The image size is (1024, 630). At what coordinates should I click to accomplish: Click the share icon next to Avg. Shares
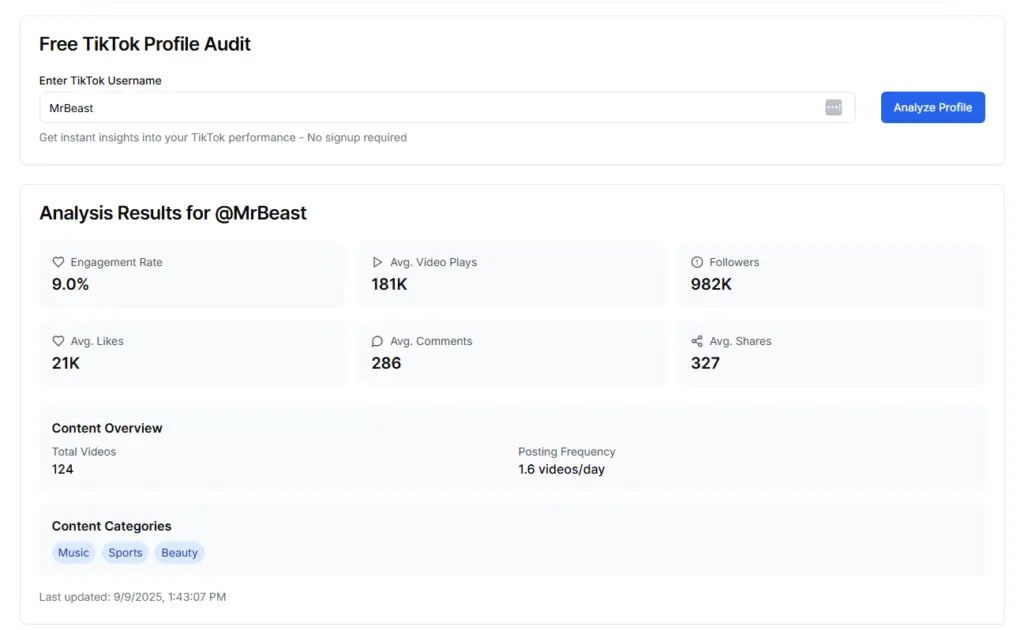(x=698, y=341)
